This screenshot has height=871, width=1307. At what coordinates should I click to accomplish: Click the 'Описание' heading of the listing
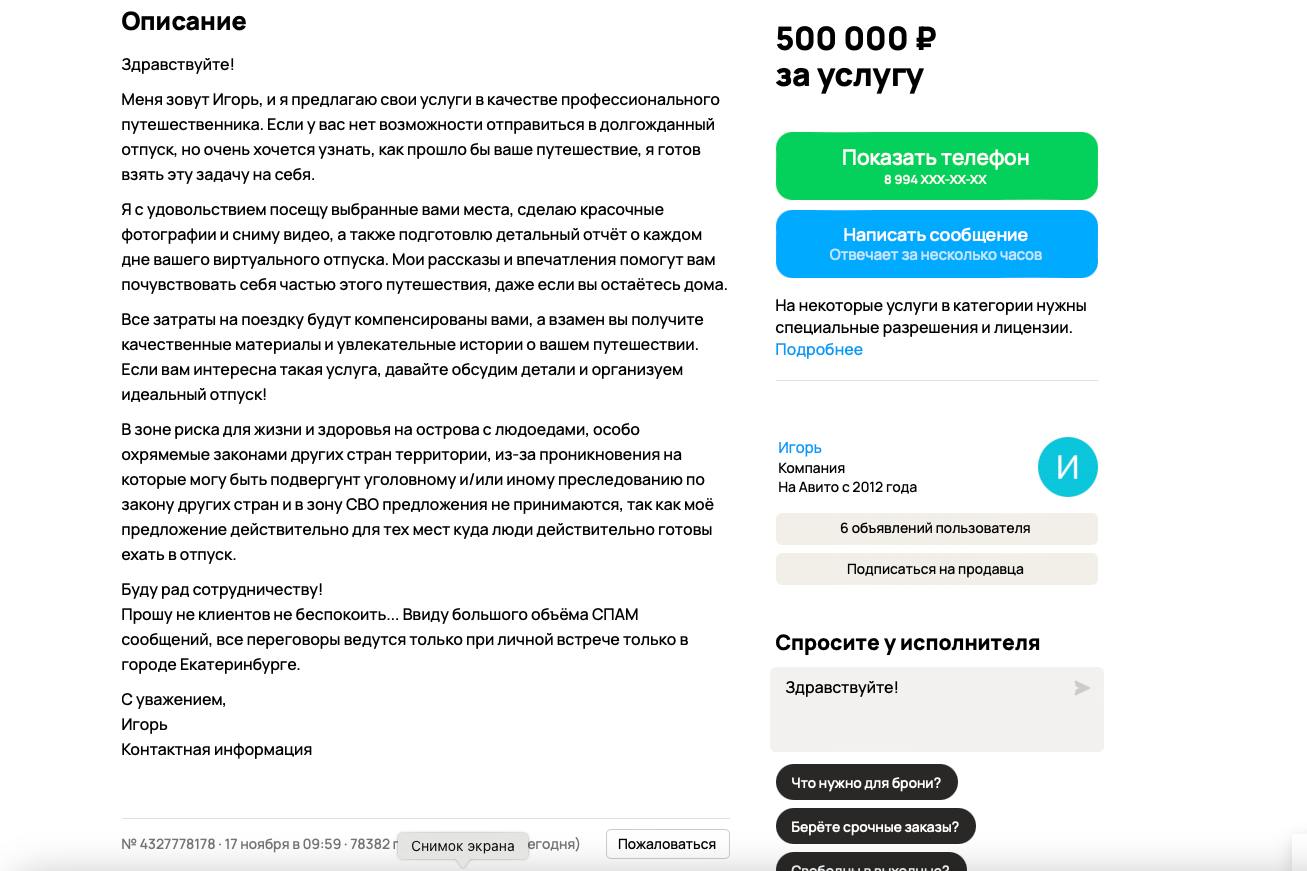tap(183, 21)
